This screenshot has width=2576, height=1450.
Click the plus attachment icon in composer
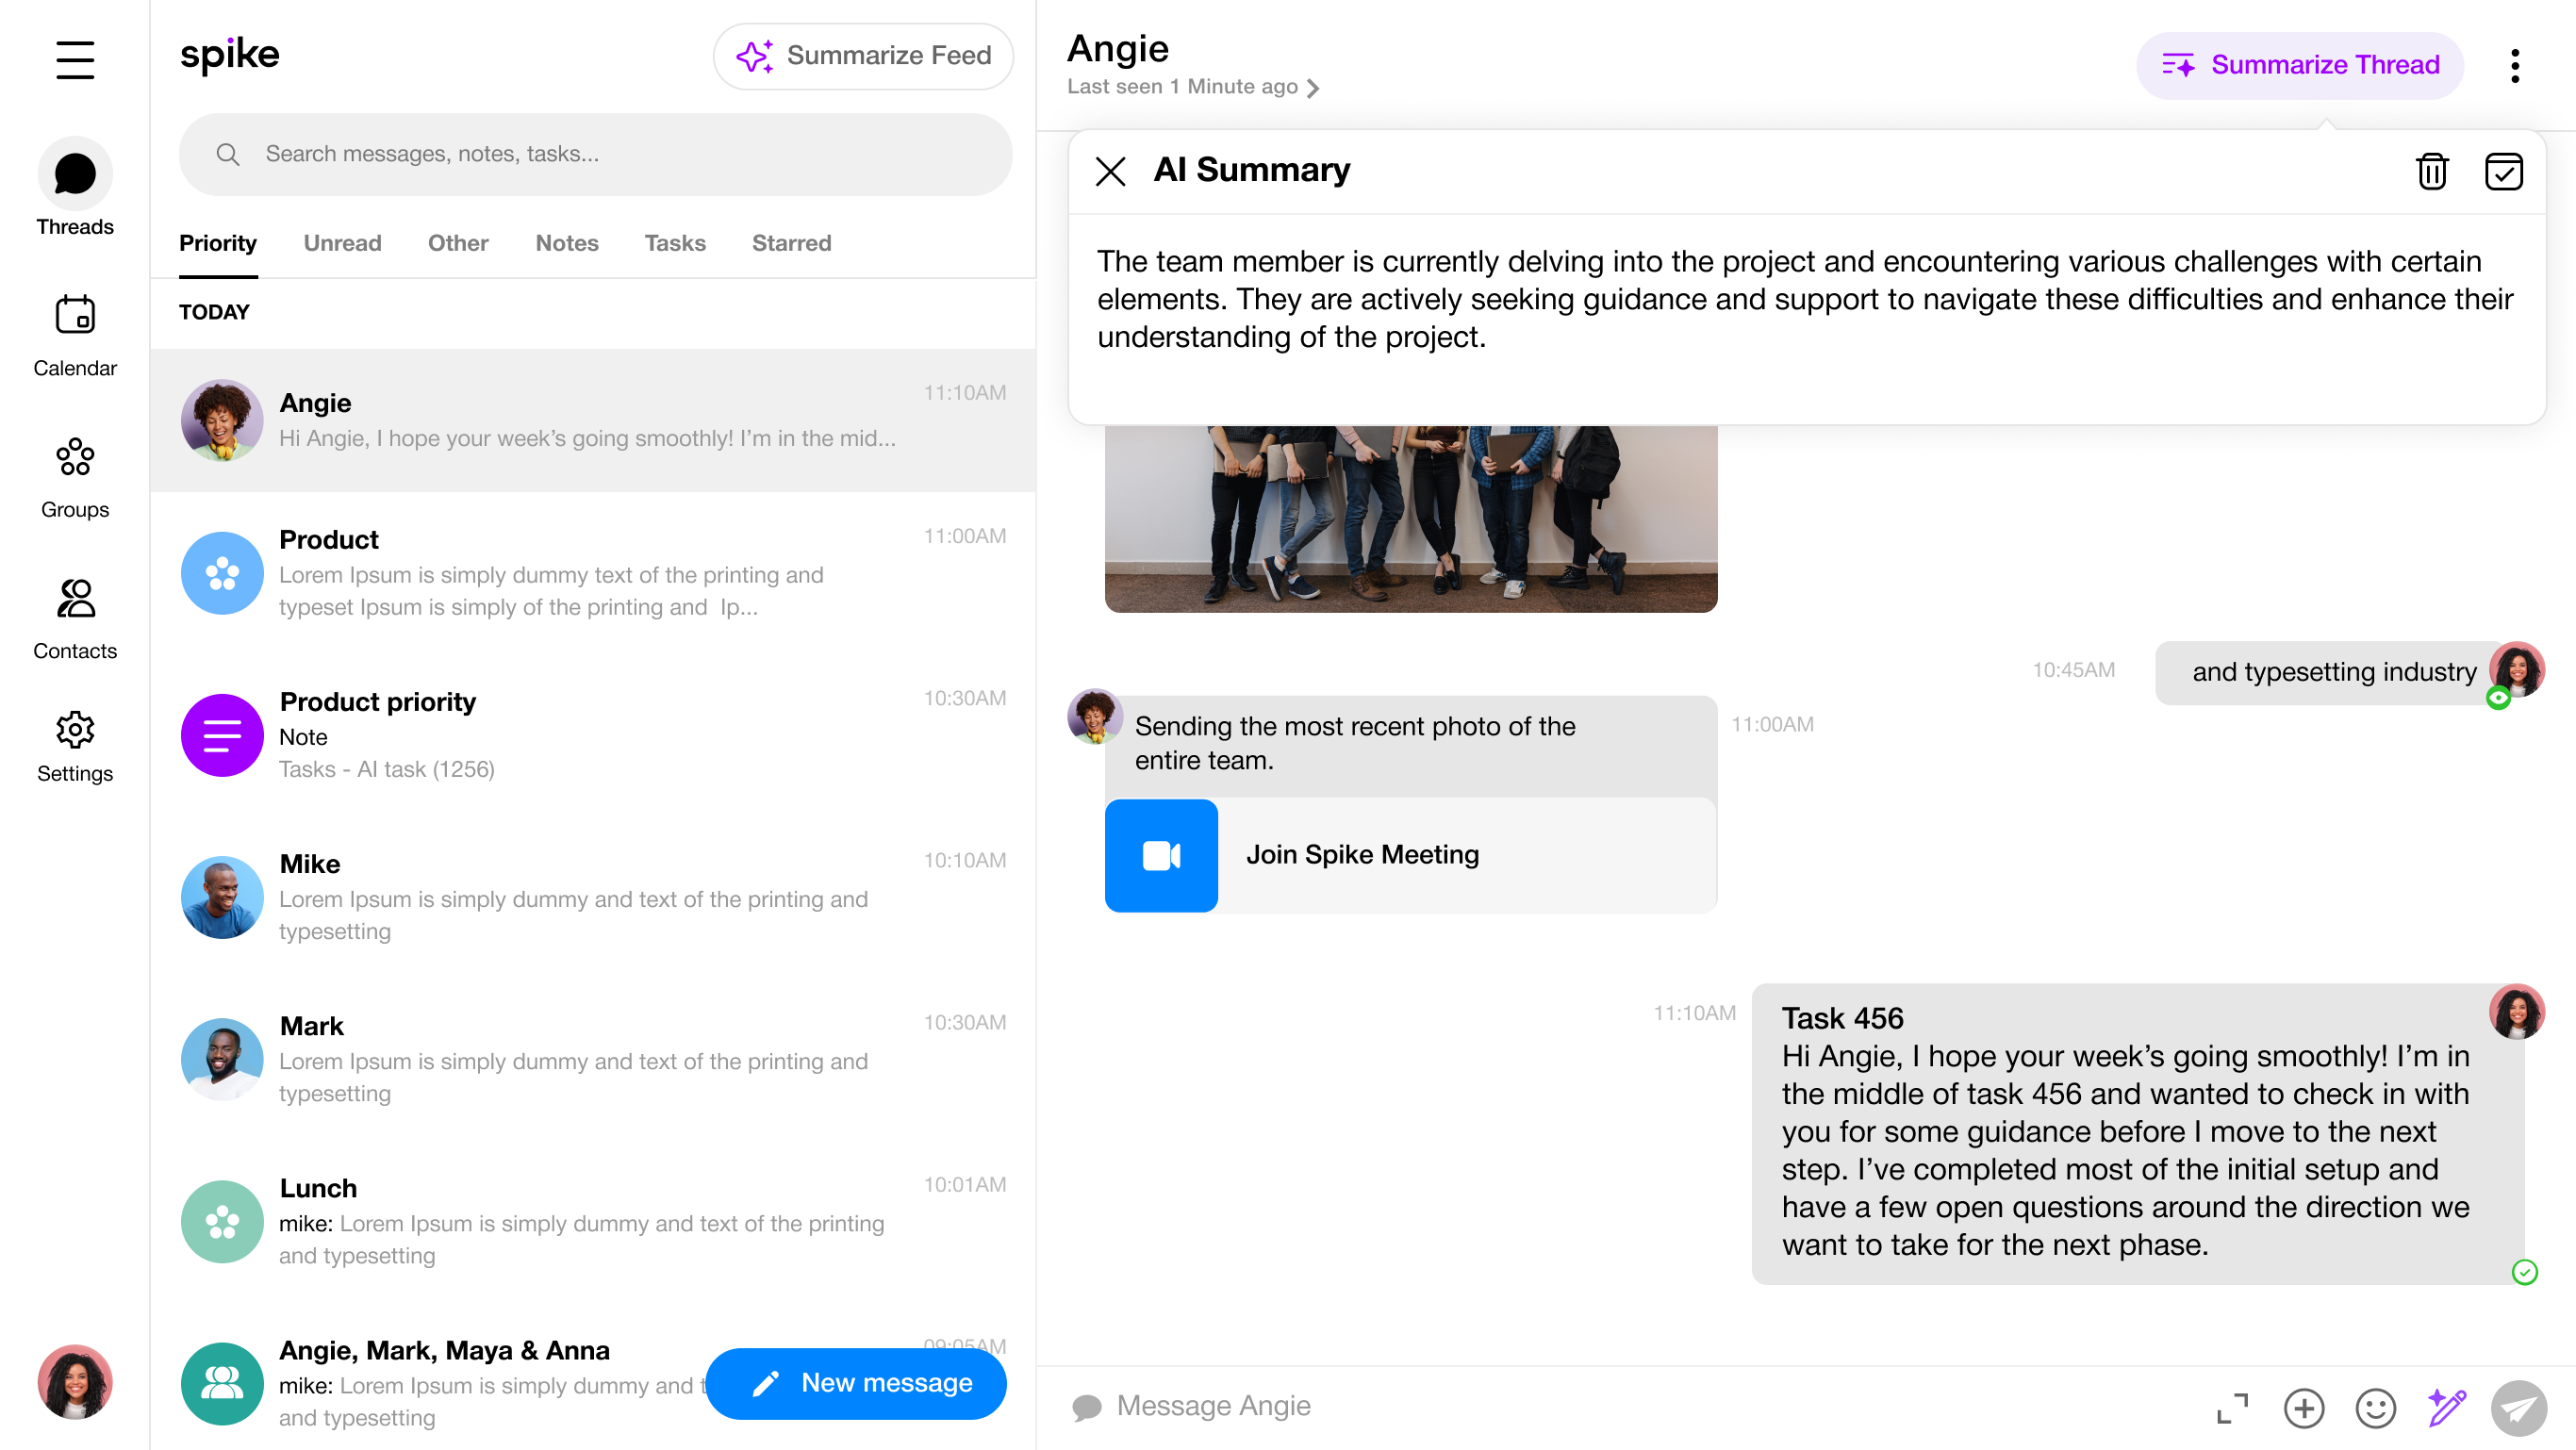pos(2303,1408)
